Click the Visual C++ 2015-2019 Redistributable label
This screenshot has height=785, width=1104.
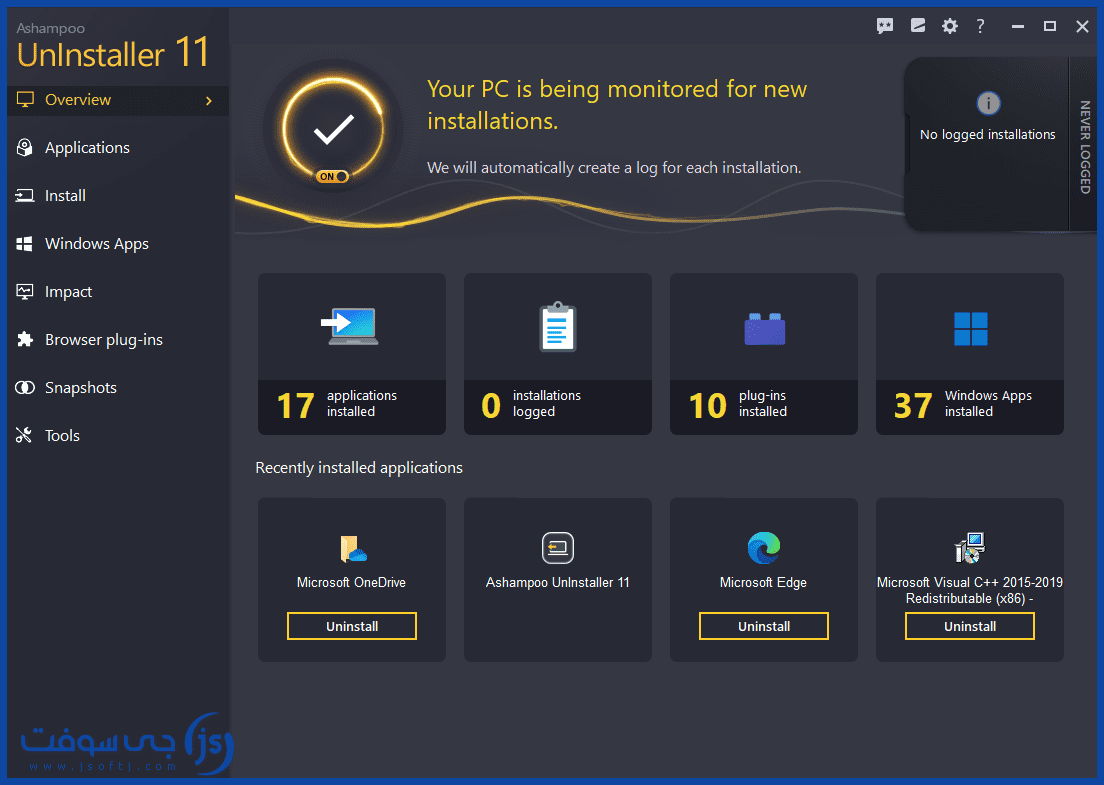[x=970, y=590]
